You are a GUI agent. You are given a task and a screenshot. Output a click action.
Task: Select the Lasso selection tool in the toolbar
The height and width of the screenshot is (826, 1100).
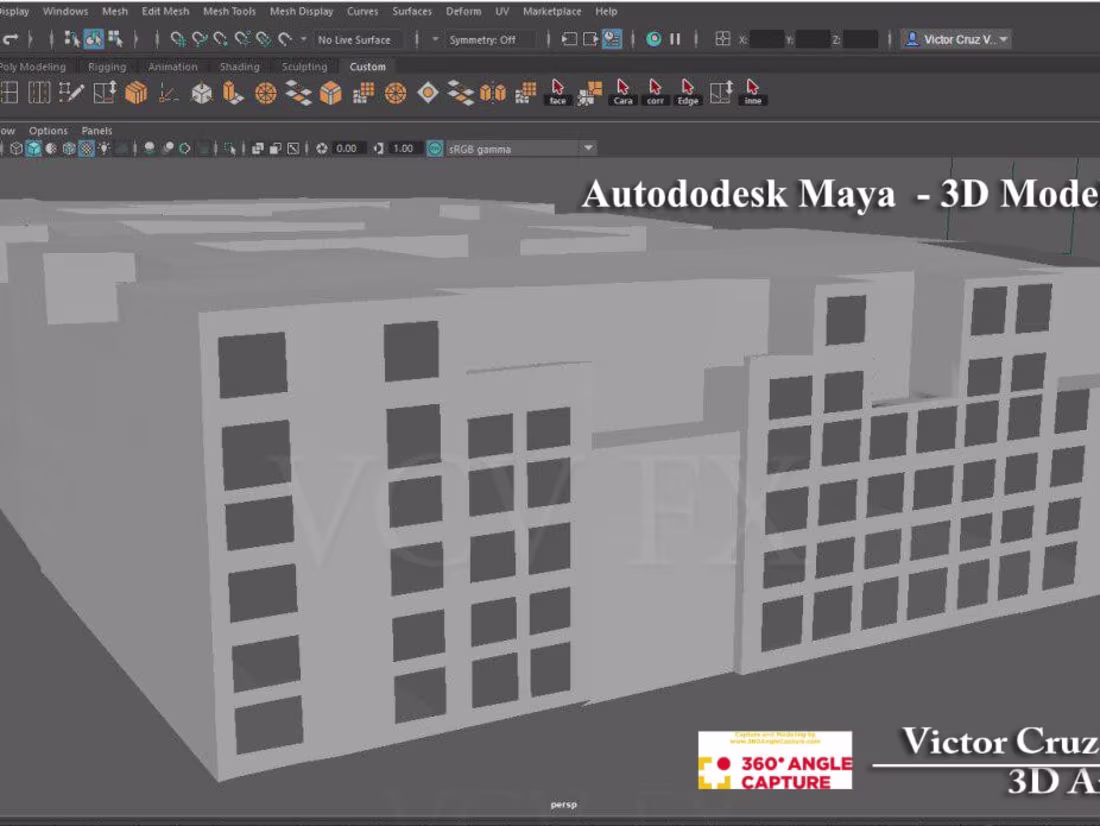(92, 40)
